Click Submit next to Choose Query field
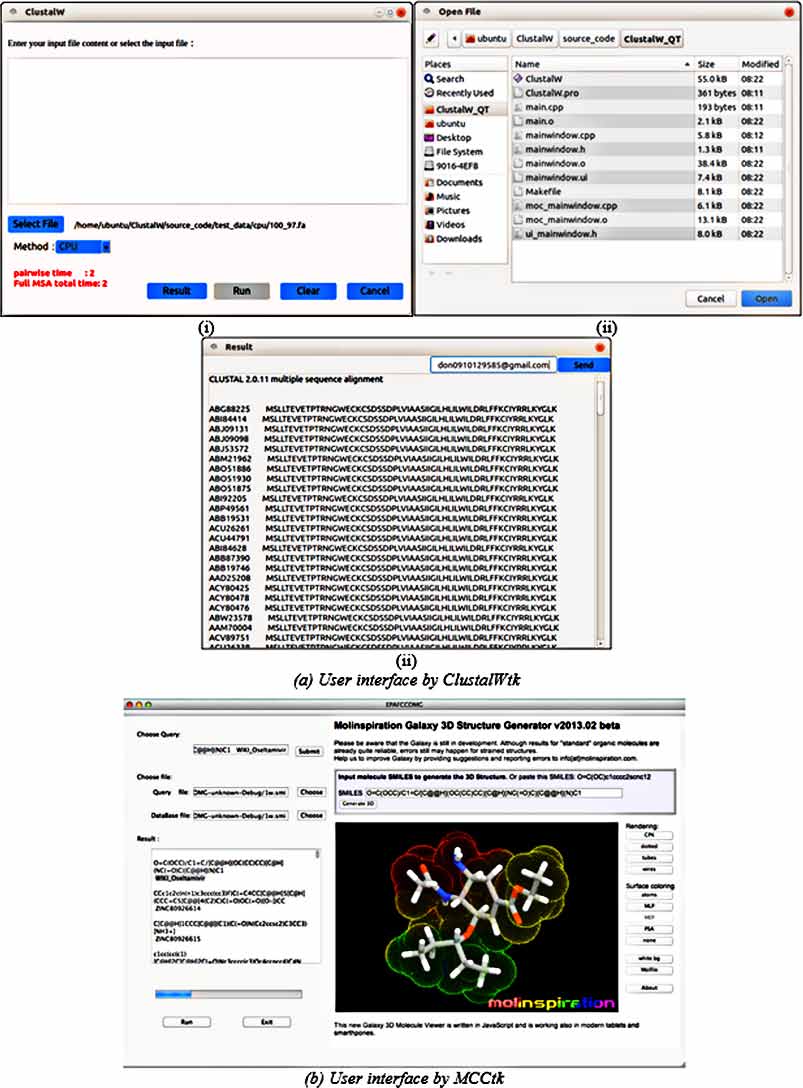Screen dimensions: 803x1088 tap(309, 751)
